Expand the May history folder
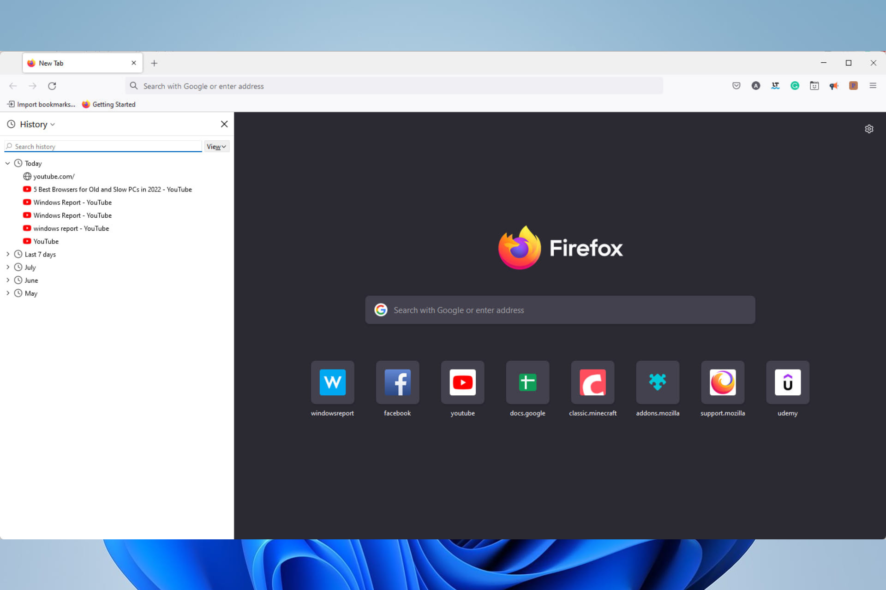886x590 pixels. [x=7, y=293]
